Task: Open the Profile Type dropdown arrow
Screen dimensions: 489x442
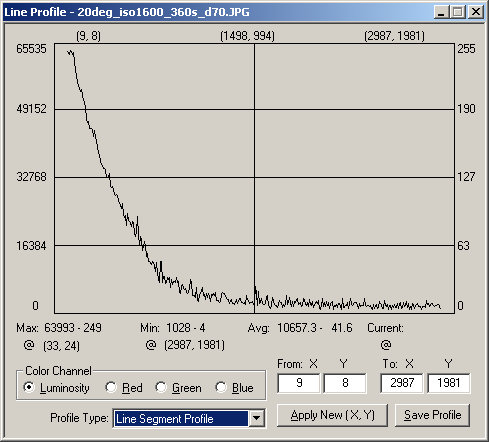Action: coord(257,418)
